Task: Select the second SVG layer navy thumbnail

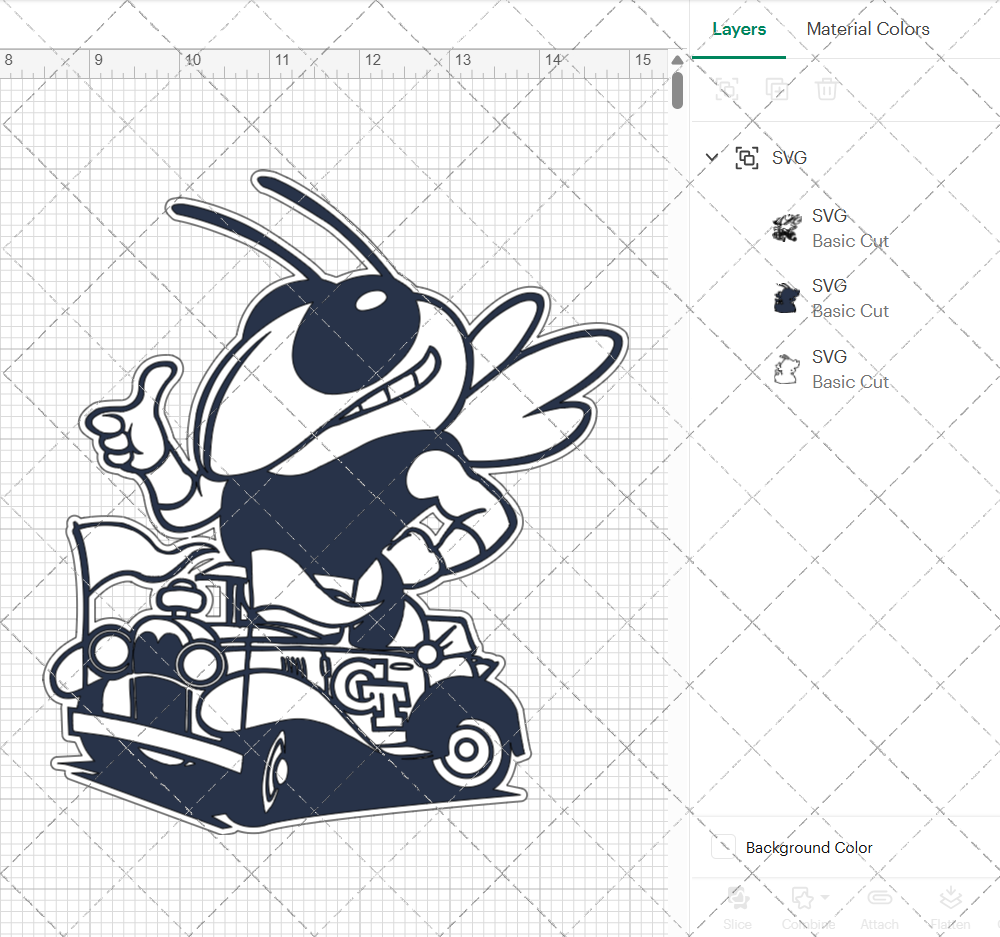Action: [786, 298]
